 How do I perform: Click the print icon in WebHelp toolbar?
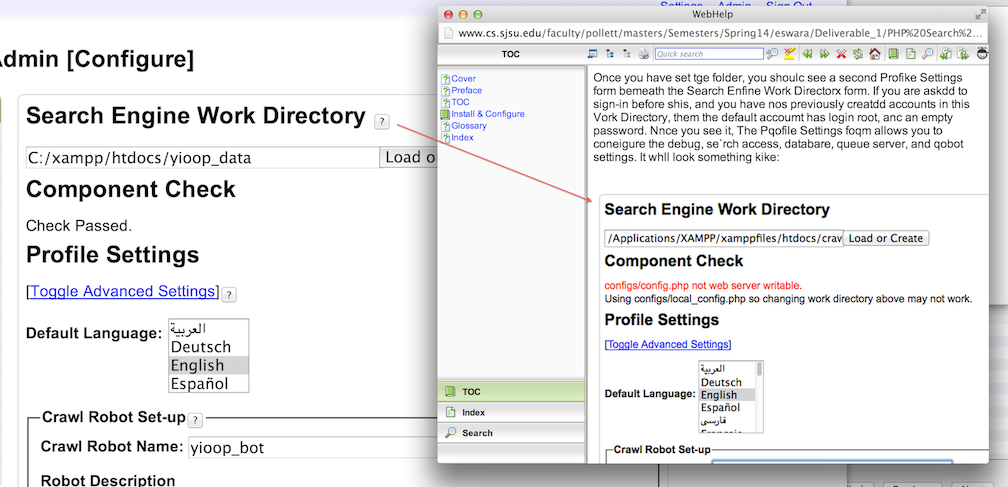[643, 54]
